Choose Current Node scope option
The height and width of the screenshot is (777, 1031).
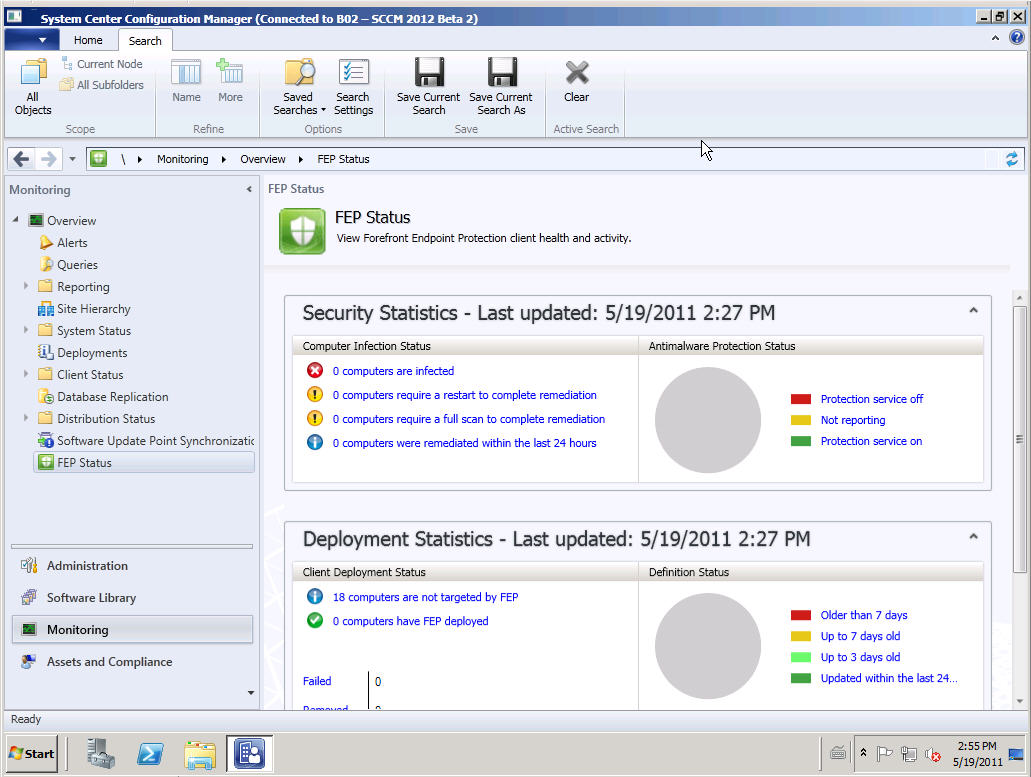coord(102,64)
